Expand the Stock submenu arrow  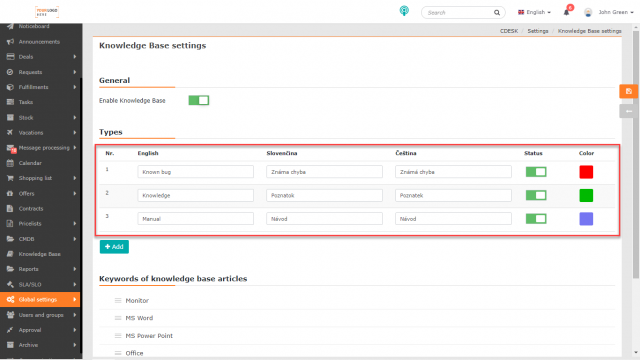tap(75, 118)
